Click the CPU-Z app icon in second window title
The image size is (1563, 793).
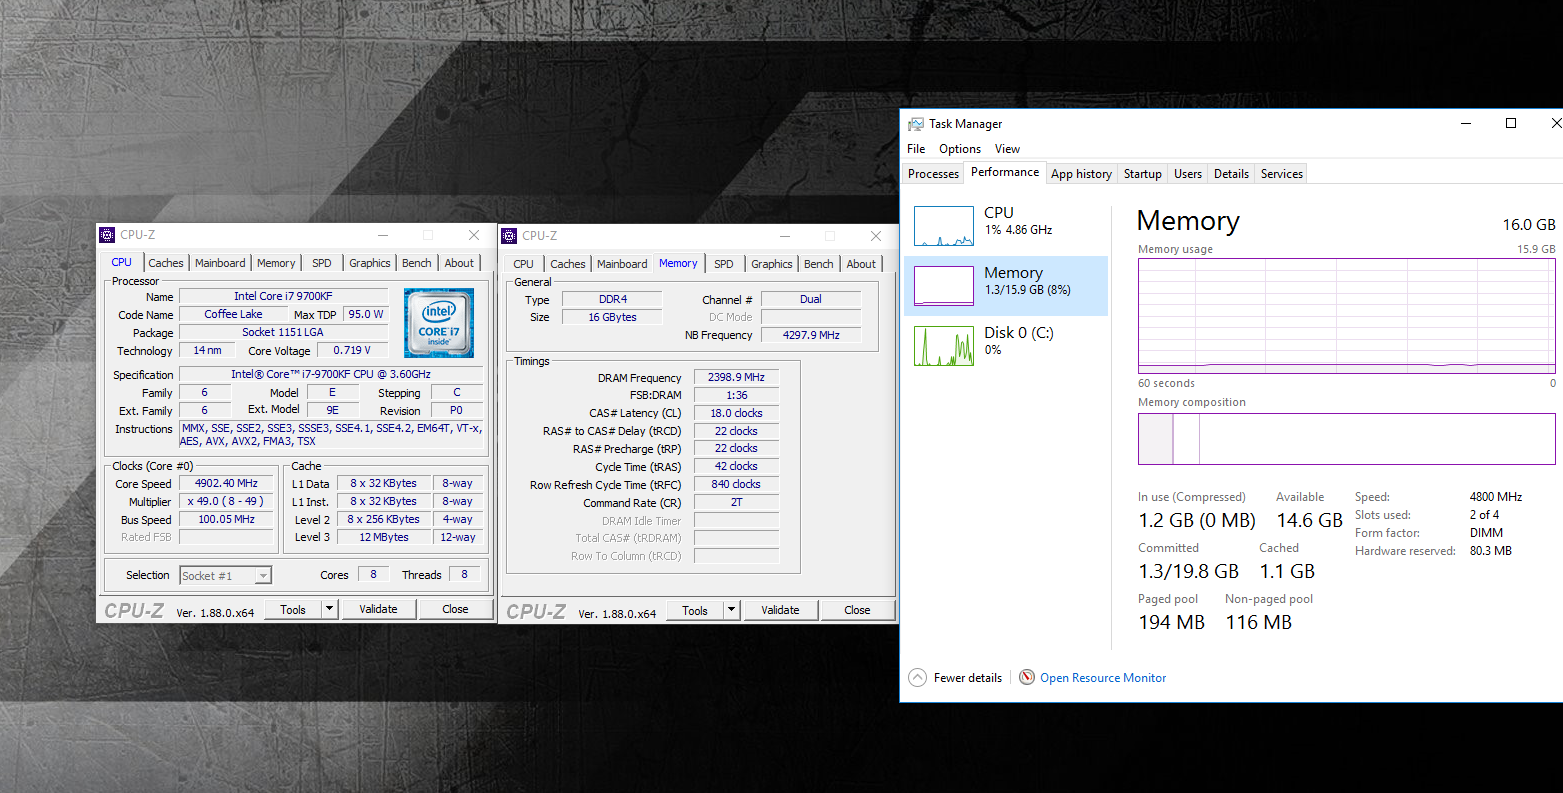pyautogui.click(x=510, y=236)
